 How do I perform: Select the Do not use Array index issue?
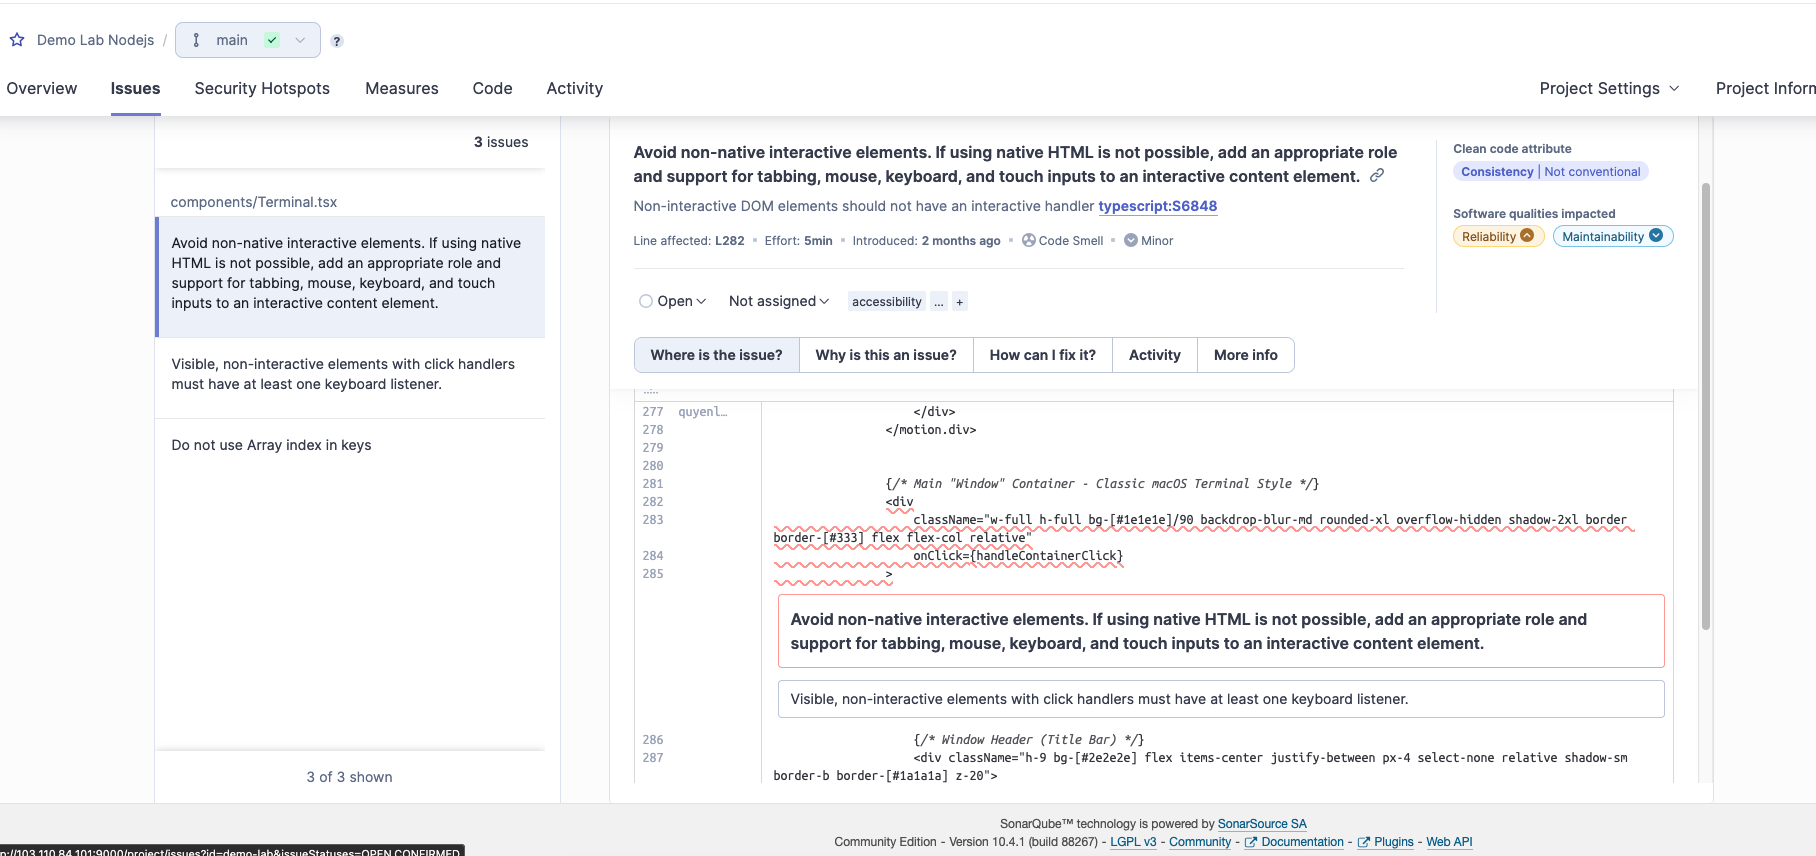coord(271,445)
